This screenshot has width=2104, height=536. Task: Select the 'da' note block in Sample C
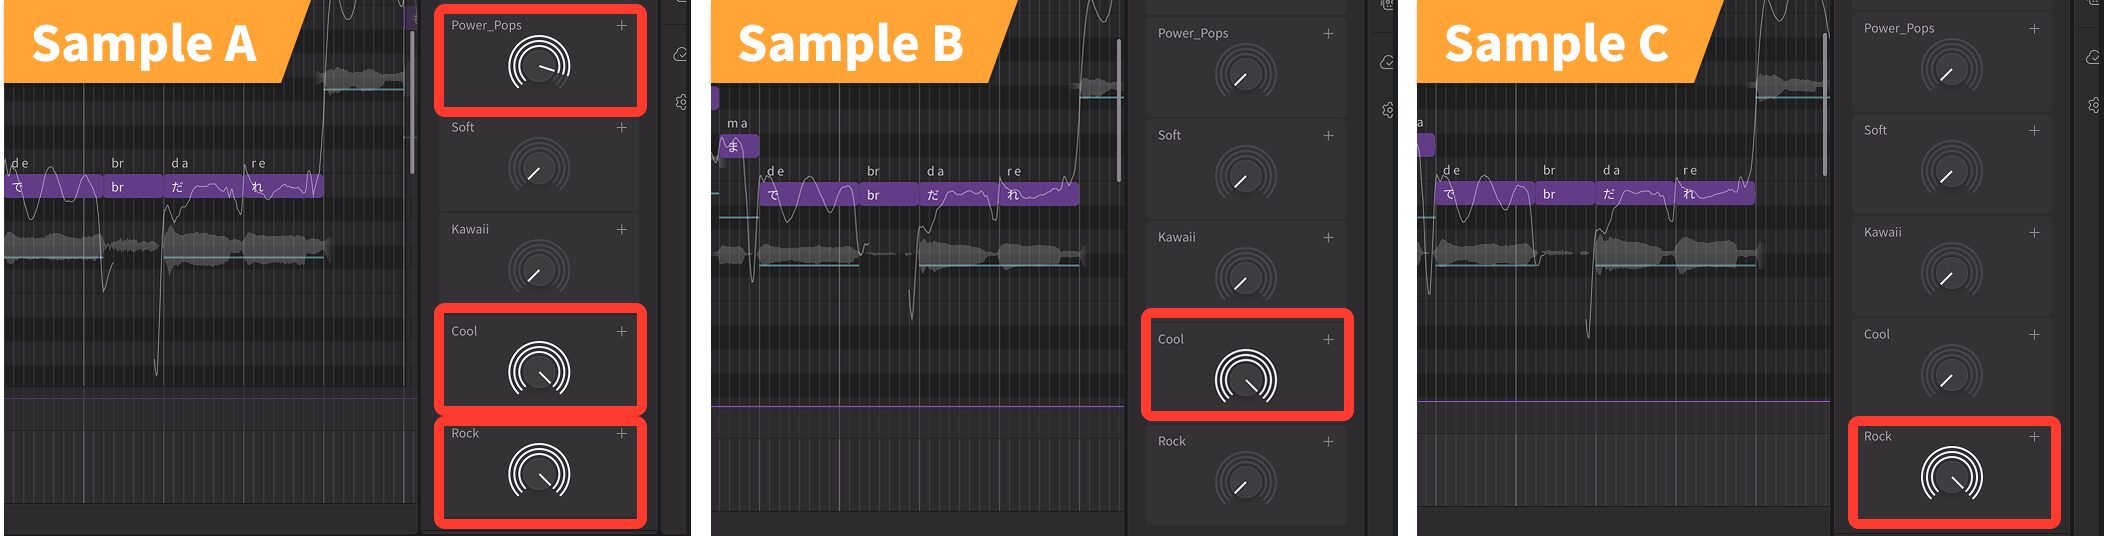click(1634, 193)
